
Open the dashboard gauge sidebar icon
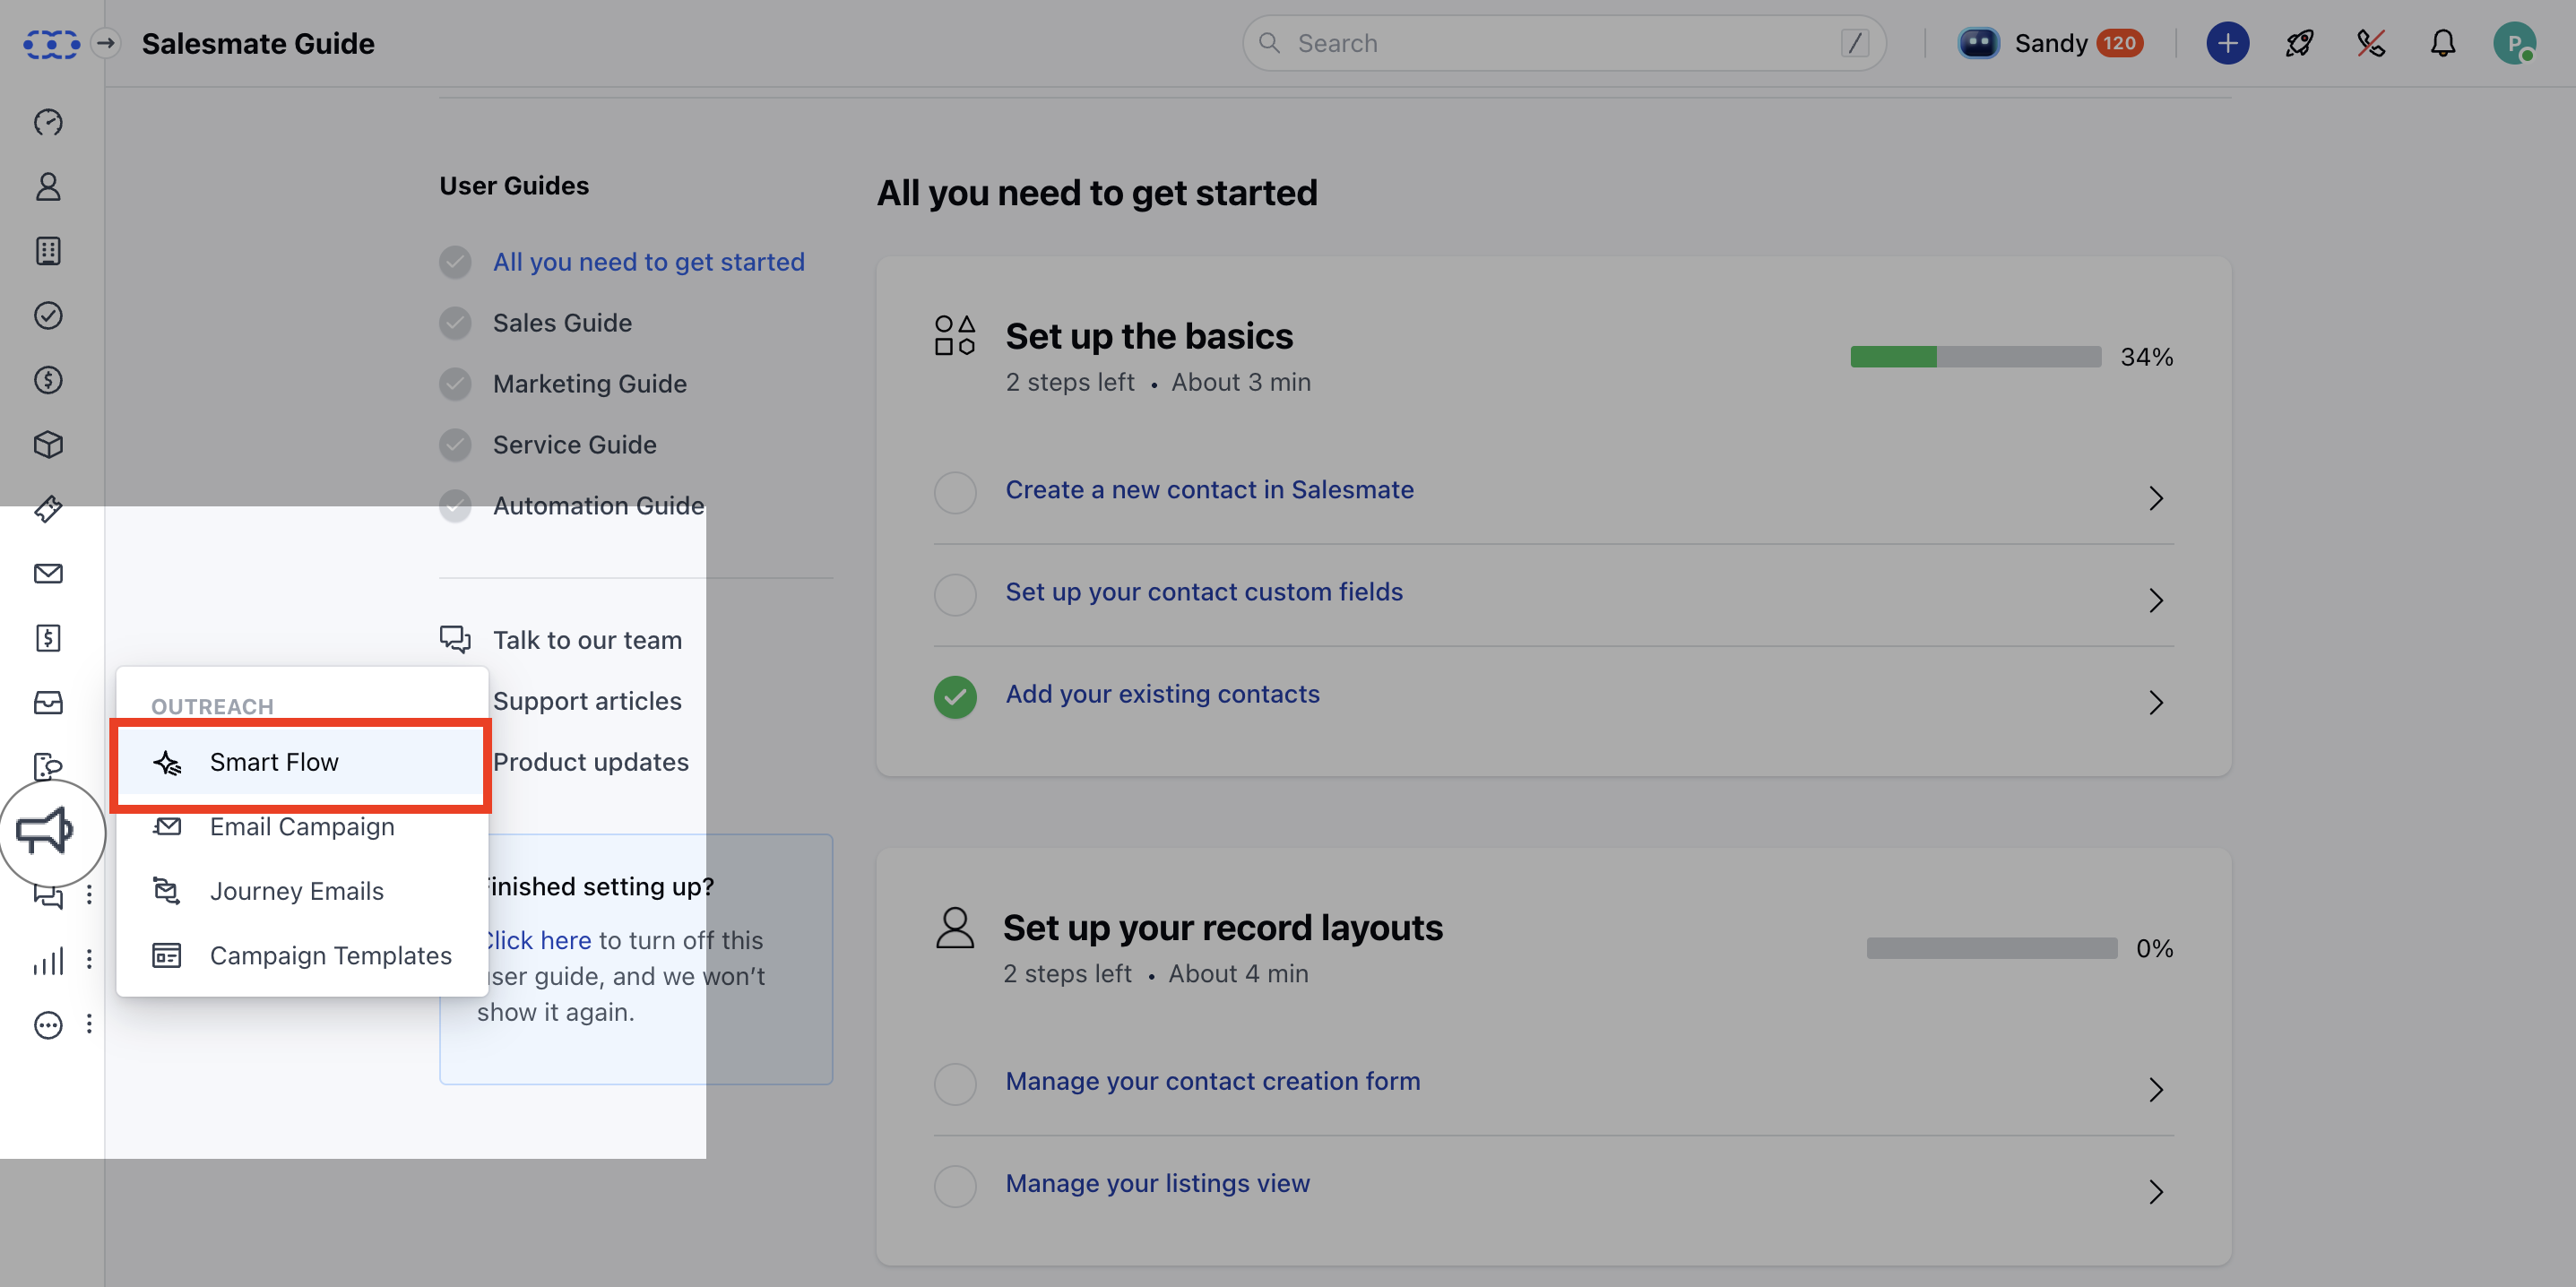click(48, 122)
